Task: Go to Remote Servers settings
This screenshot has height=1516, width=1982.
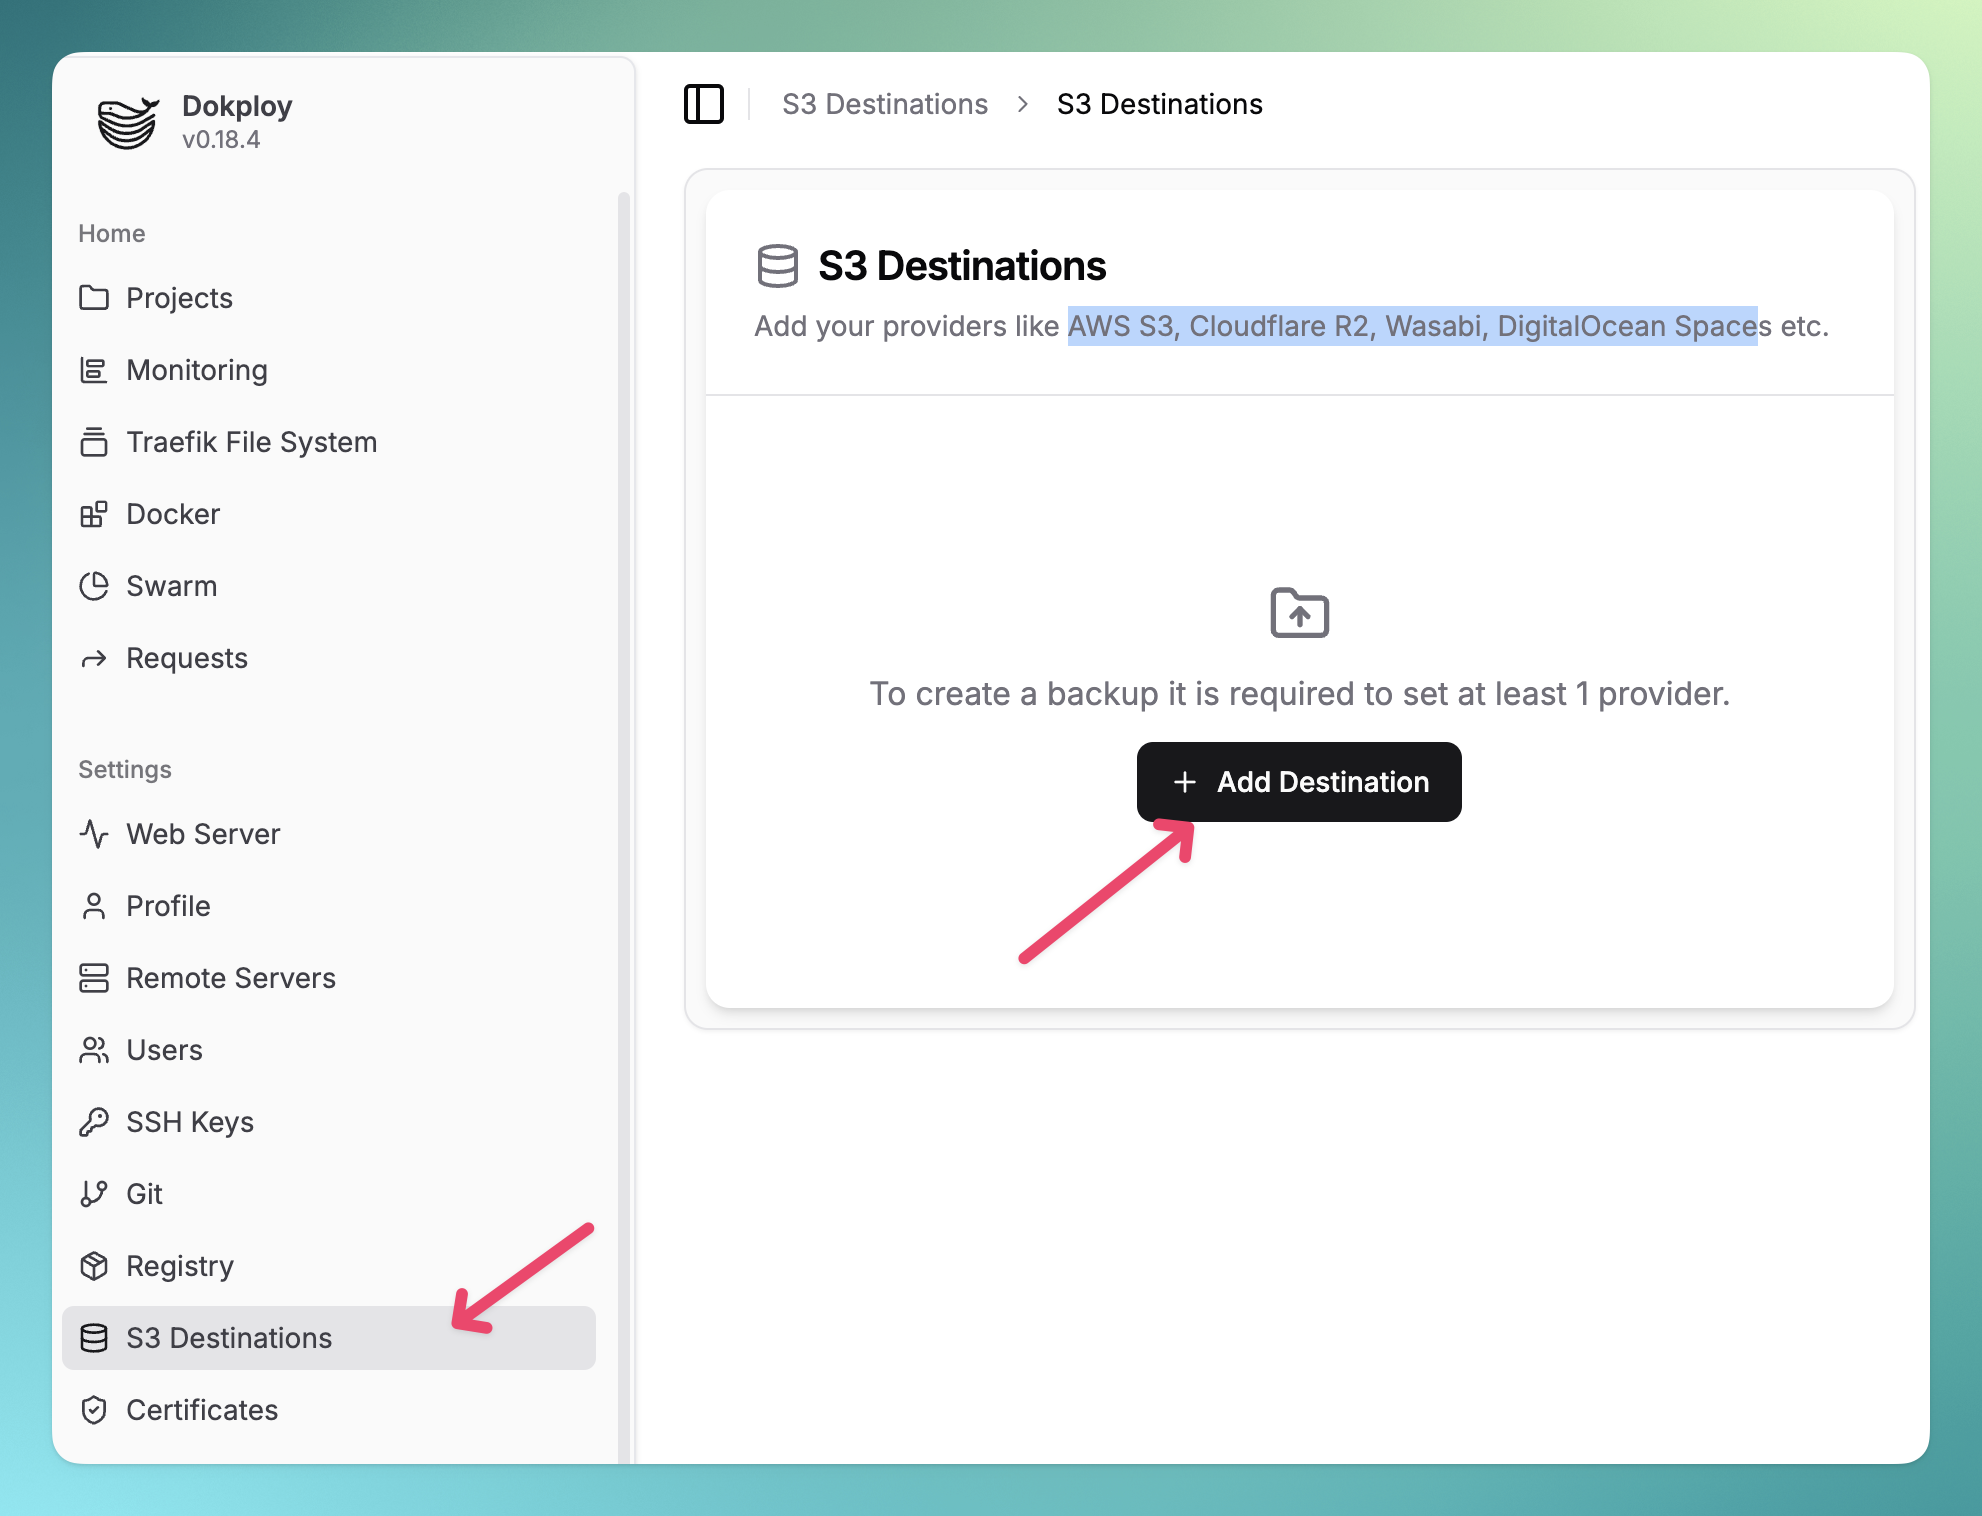Action: (329, 978)
